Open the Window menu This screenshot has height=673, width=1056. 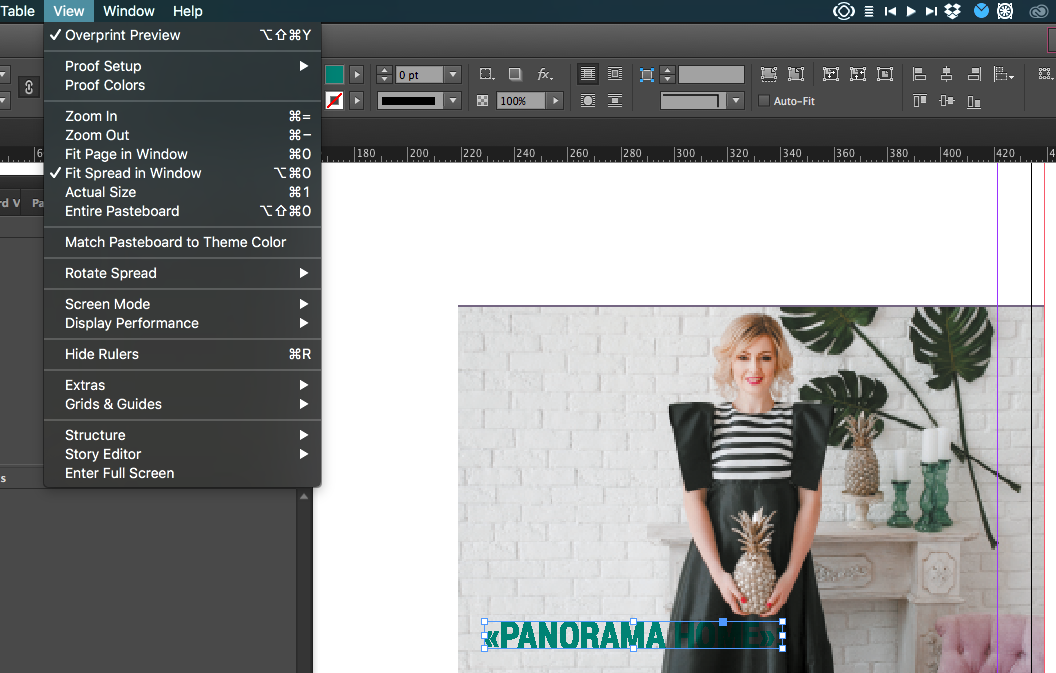(129, 11)
